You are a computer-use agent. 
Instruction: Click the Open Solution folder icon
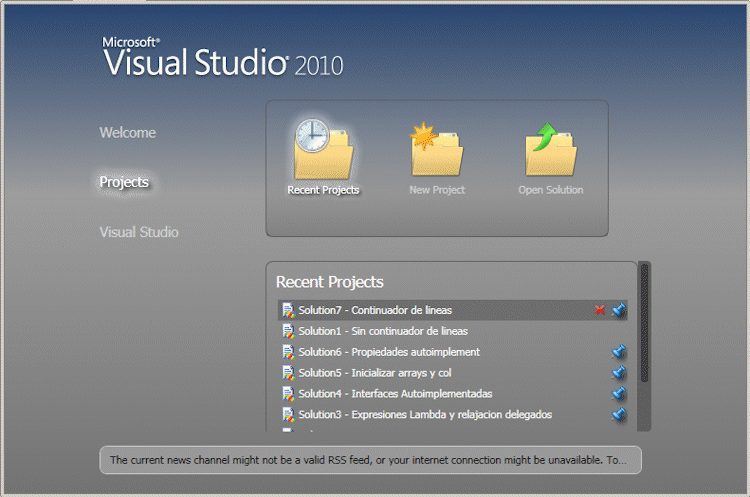551,150
